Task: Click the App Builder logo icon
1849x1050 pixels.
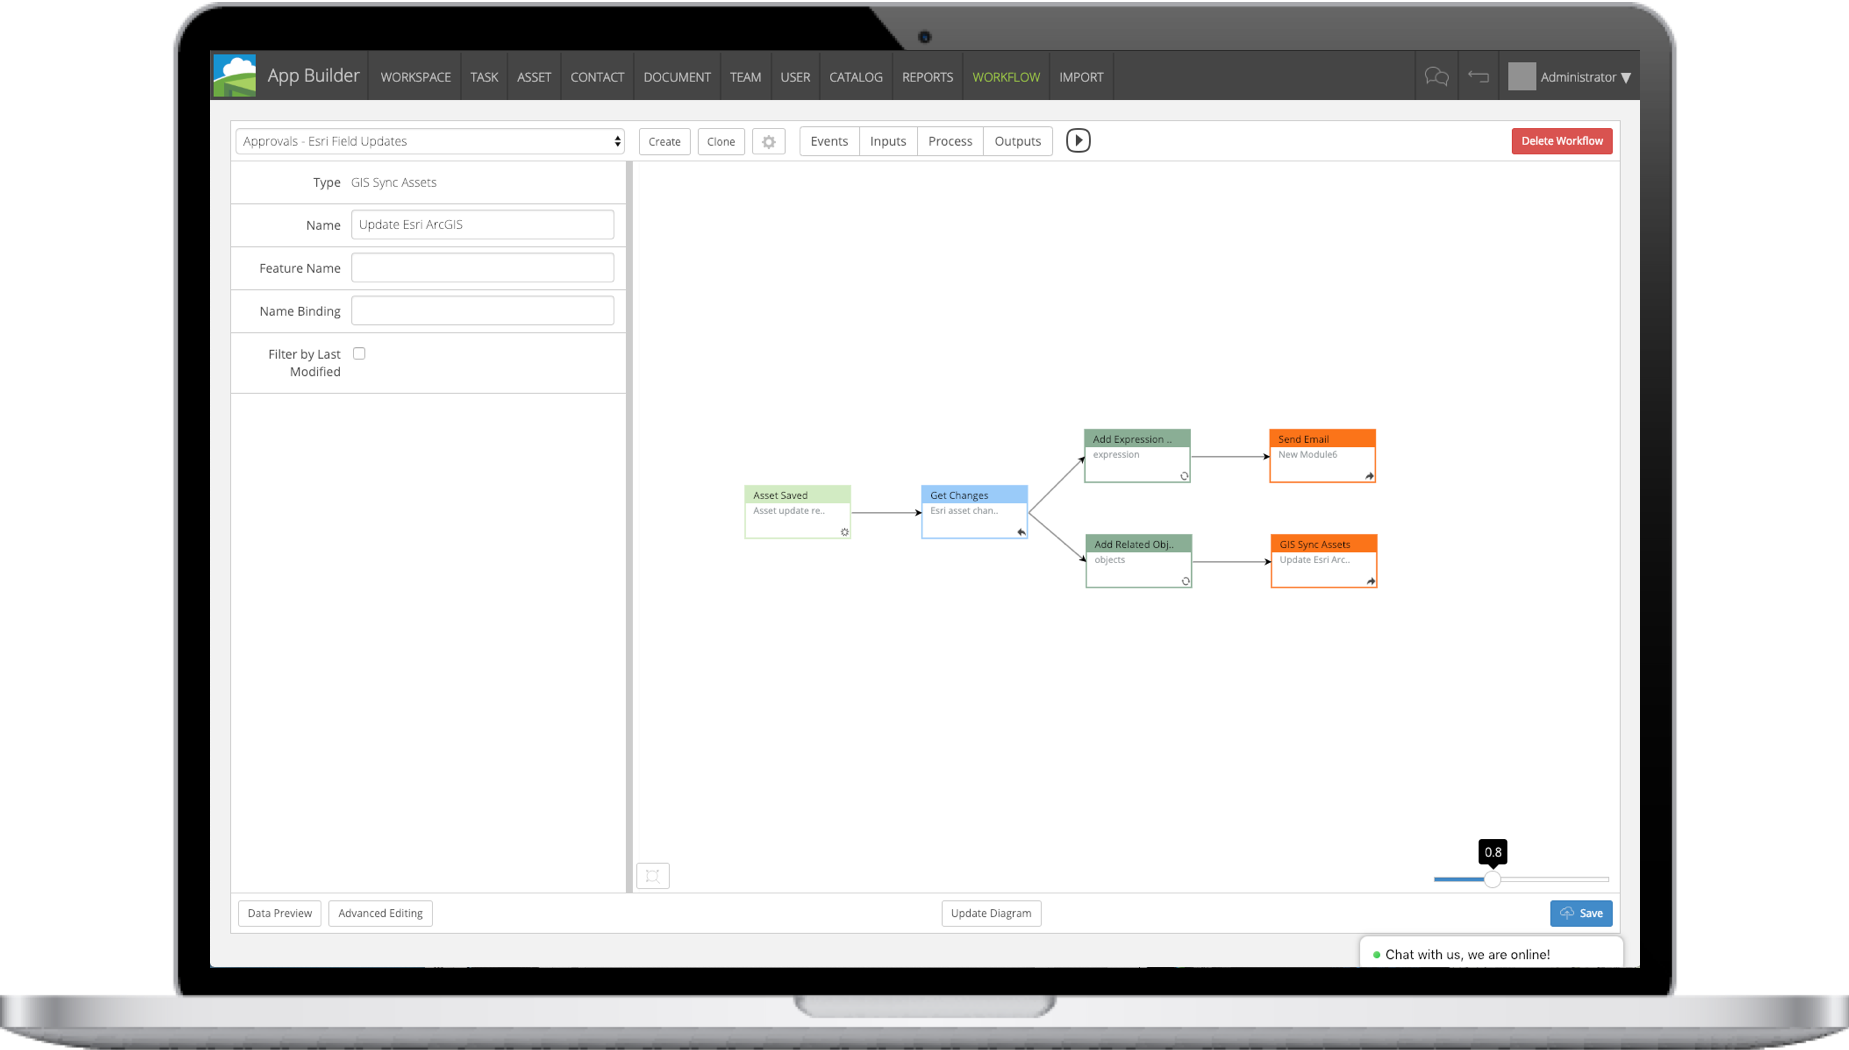Action: [x=234, y=74]
